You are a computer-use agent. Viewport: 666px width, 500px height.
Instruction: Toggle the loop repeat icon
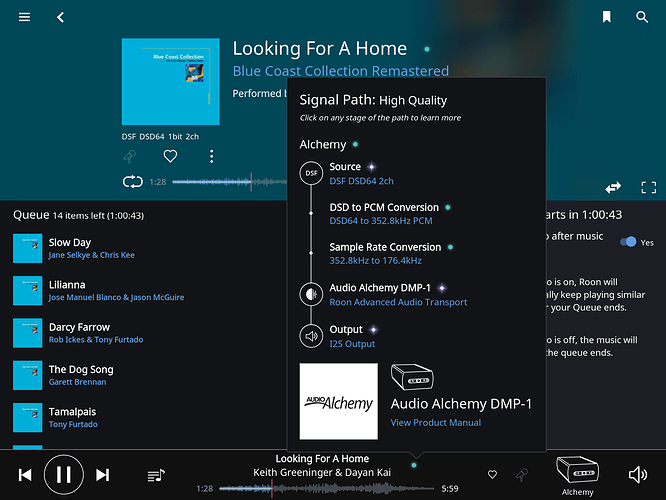coord(133,182)
